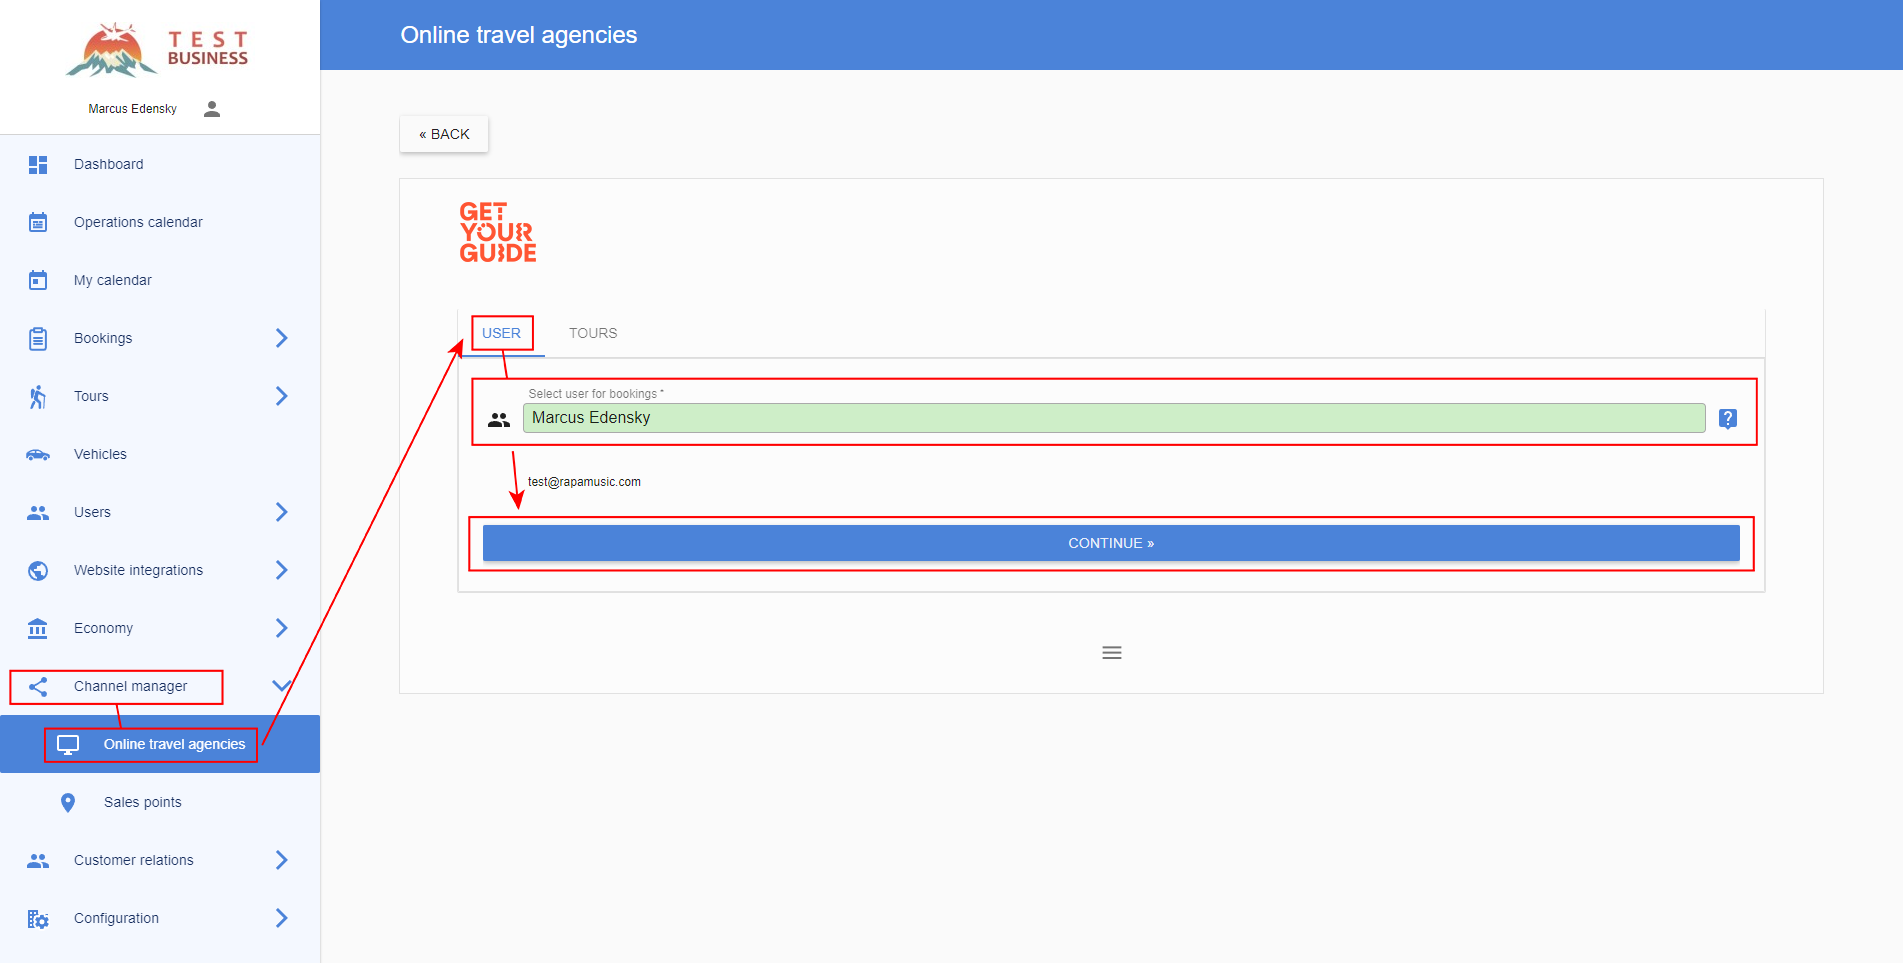Image resolution: width=1903 pixels, height=963 pixels.
Task: Click the Configuration gear icon
Action: point(38,919)
